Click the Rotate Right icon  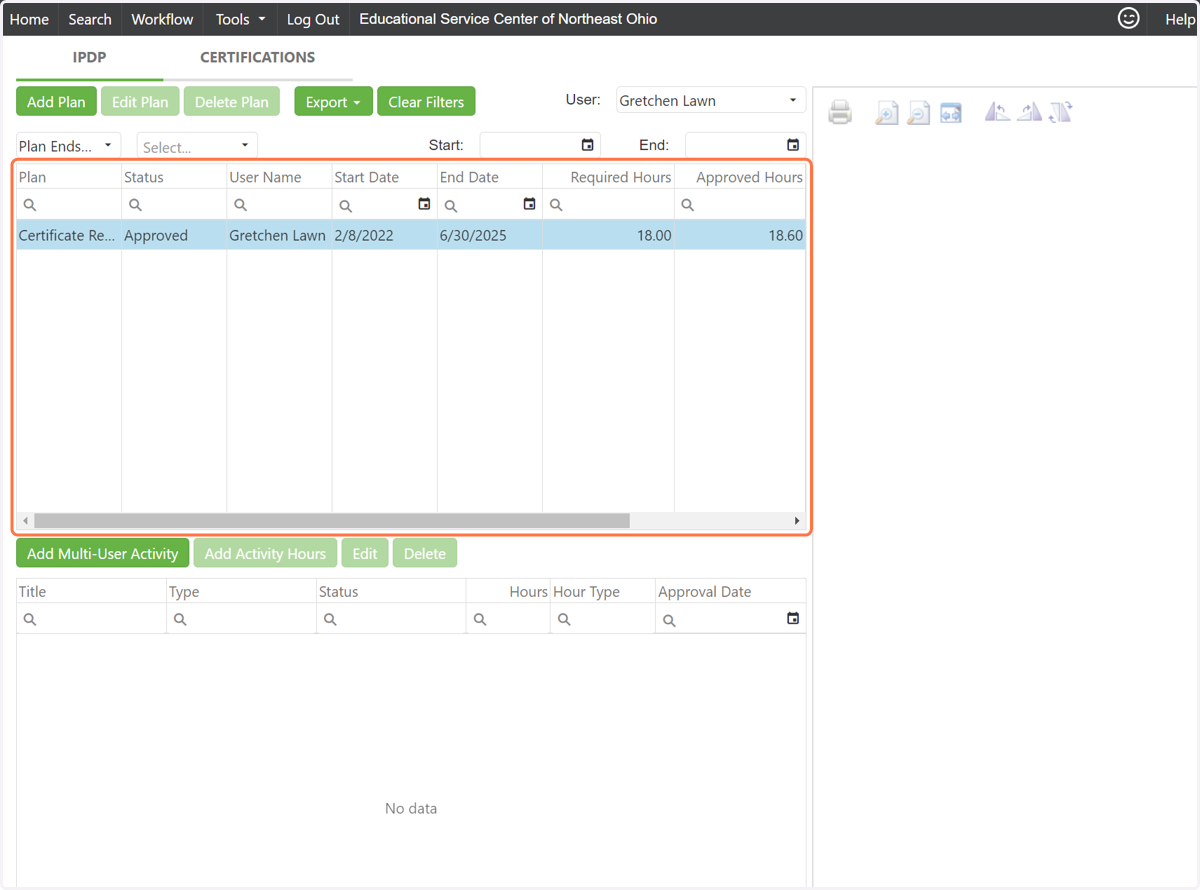coord(1029,112)
